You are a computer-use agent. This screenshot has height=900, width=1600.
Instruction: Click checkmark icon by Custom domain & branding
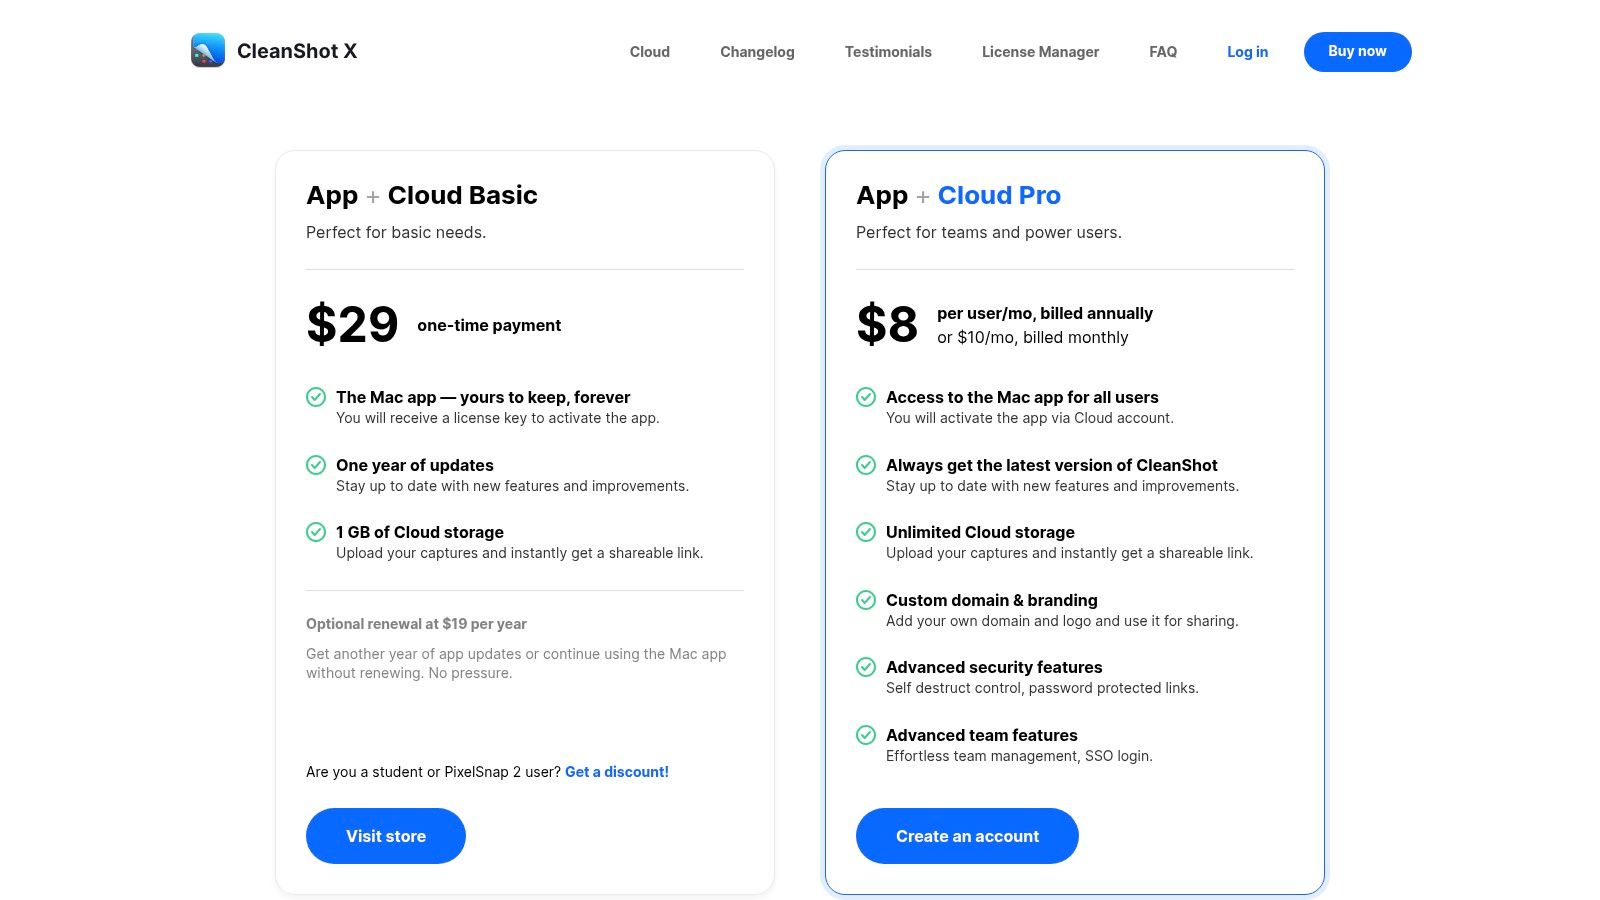[866, 600]
